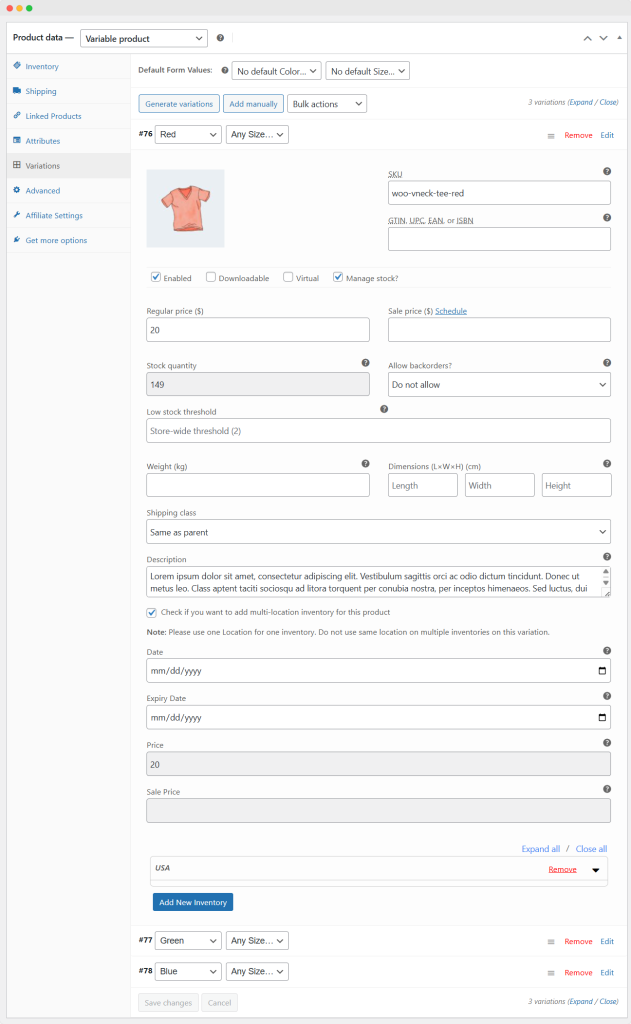Click the Generate variations button
This screenshot has width=631, height=1024.
[179, 104]
